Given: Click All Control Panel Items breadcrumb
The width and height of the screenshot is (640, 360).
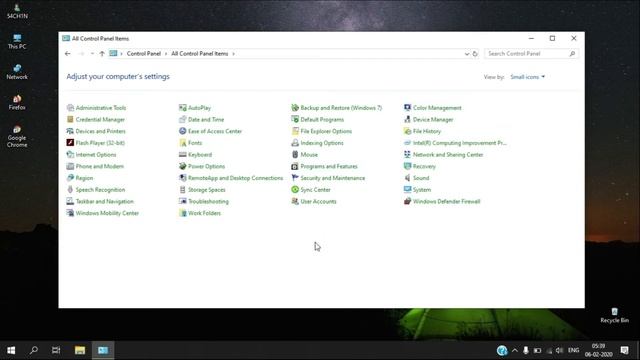Looking at the screenshot, I should click(x=200, y=53).
